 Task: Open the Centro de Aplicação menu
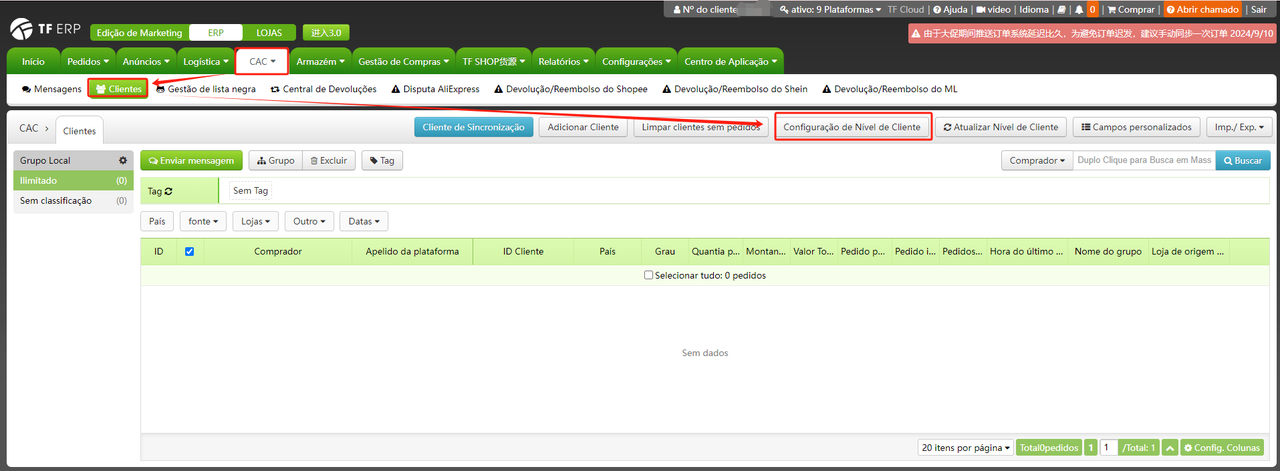tap(730, 61)
